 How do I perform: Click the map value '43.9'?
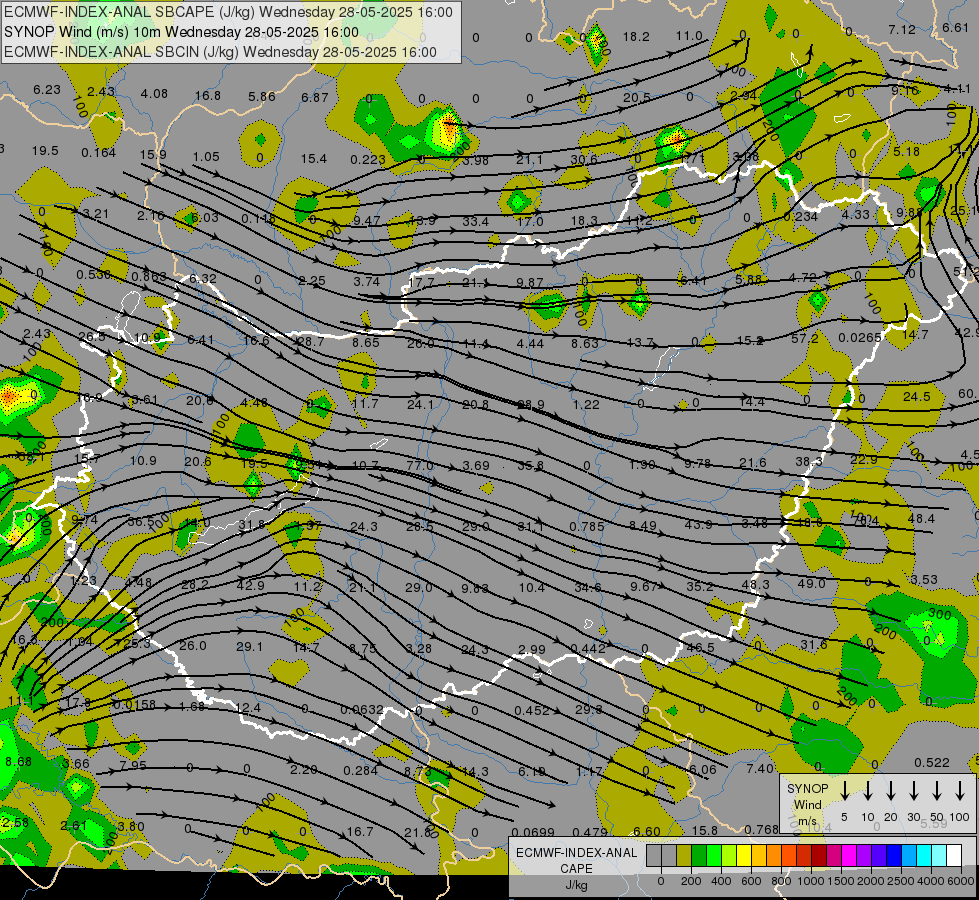698,524
